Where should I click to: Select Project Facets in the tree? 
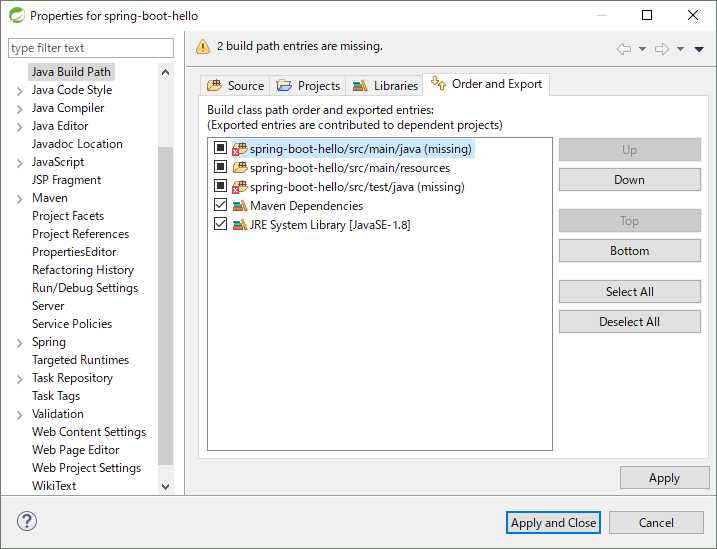[x=68, y=216]
